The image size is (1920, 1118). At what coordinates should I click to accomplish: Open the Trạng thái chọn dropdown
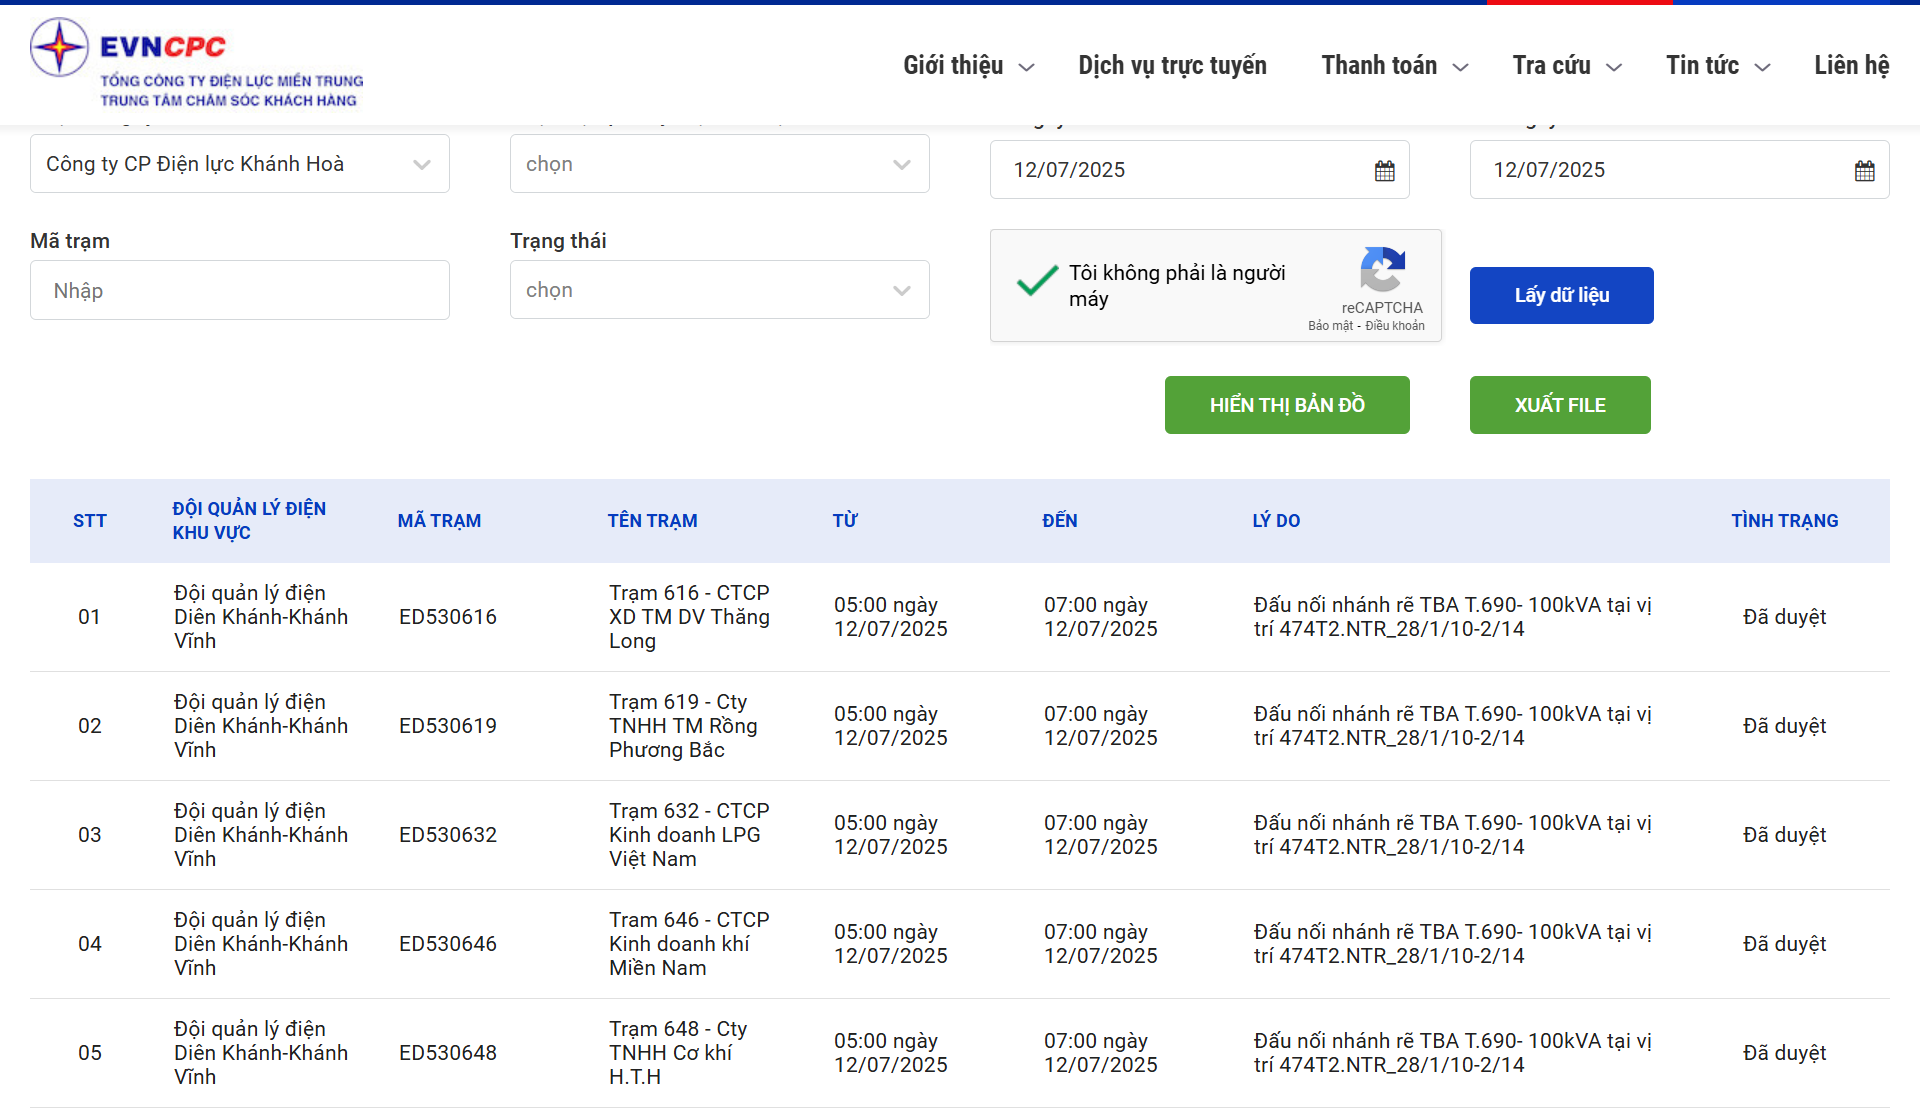pos(719,289)
